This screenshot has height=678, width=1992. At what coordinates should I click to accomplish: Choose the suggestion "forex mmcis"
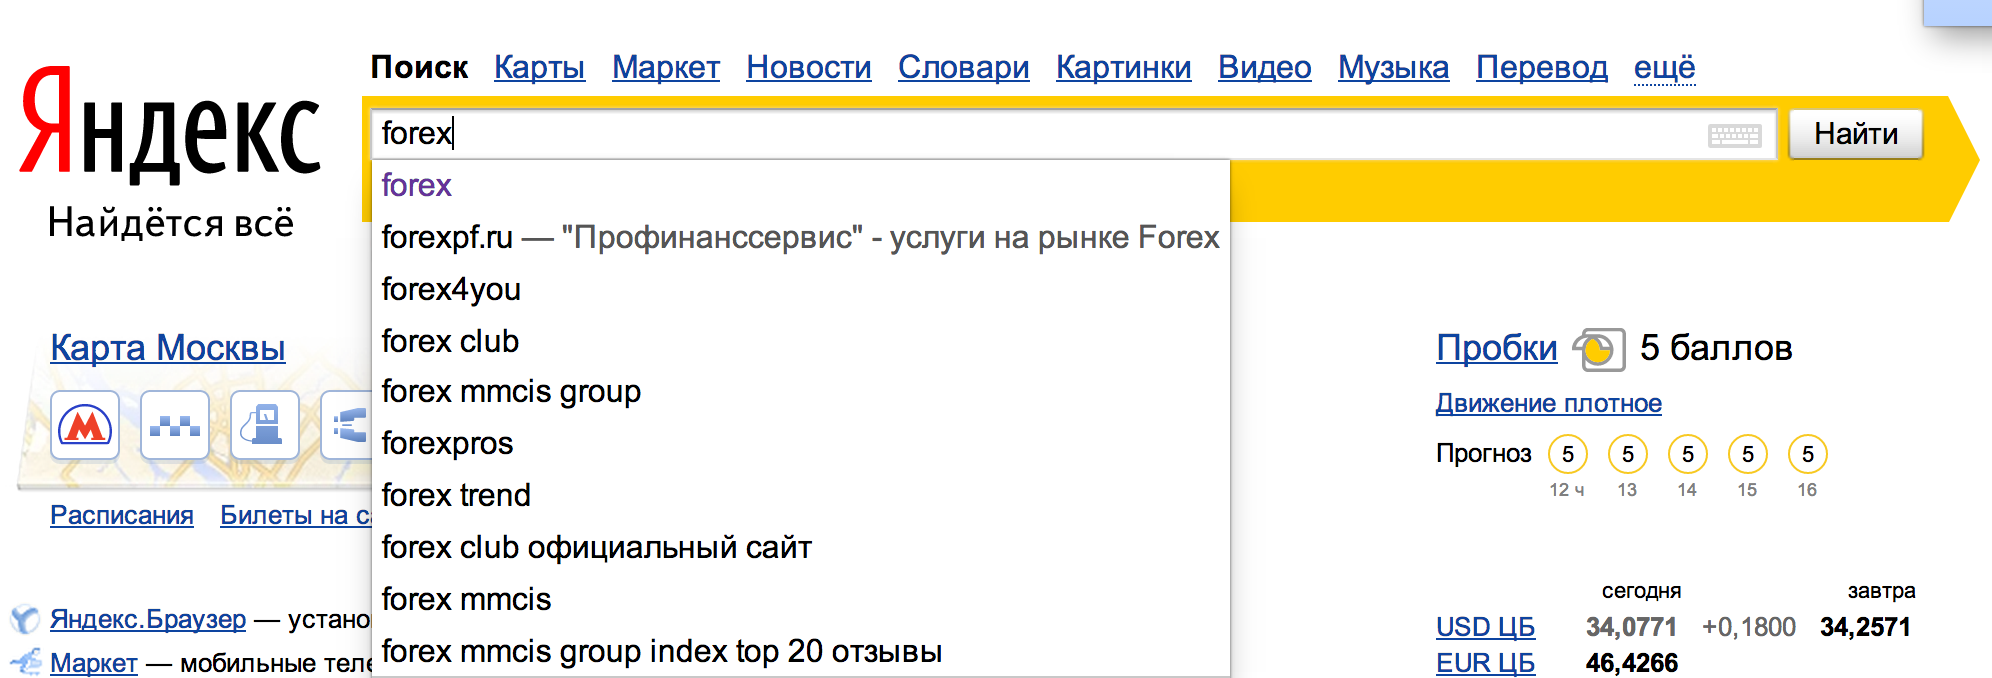(x=800, y=600)
